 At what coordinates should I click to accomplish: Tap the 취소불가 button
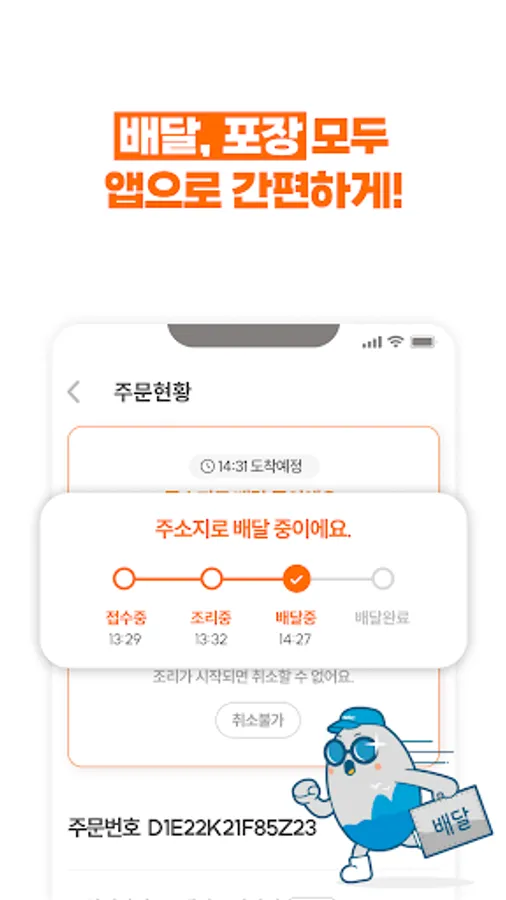(x=258, y=720)
